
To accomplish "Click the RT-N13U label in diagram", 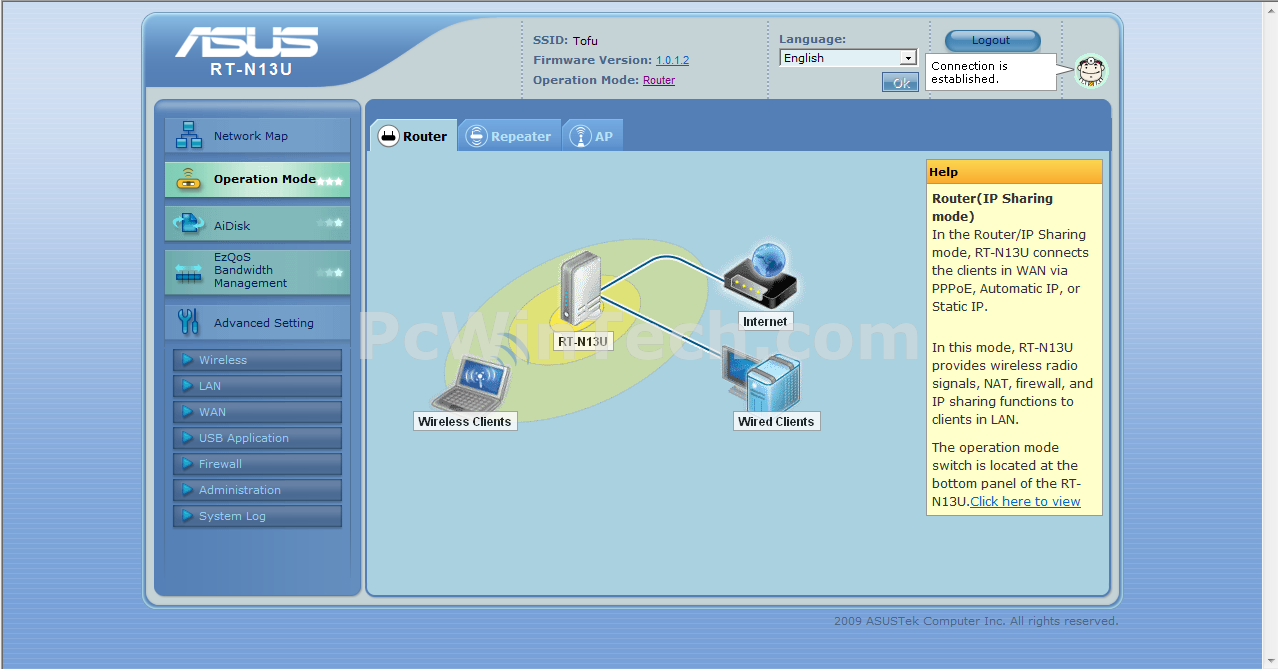I will coord(583,341).
